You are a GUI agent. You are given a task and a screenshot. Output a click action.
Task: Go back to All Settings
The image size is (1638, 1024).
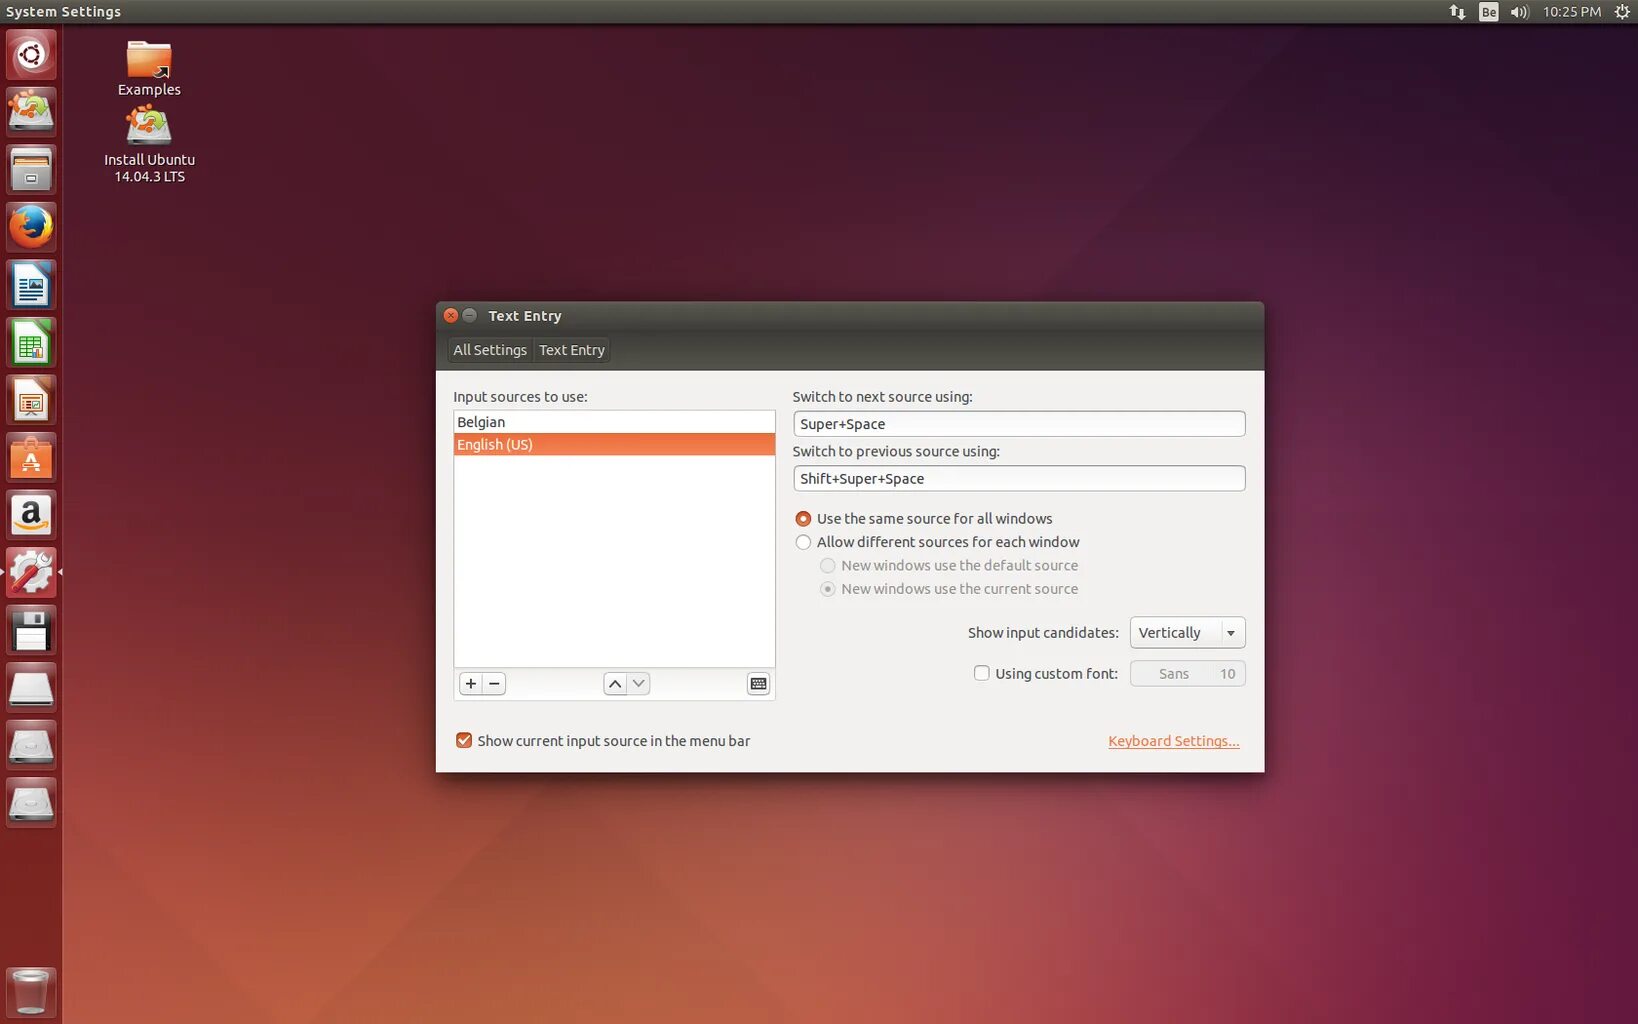tap(490, 350)
